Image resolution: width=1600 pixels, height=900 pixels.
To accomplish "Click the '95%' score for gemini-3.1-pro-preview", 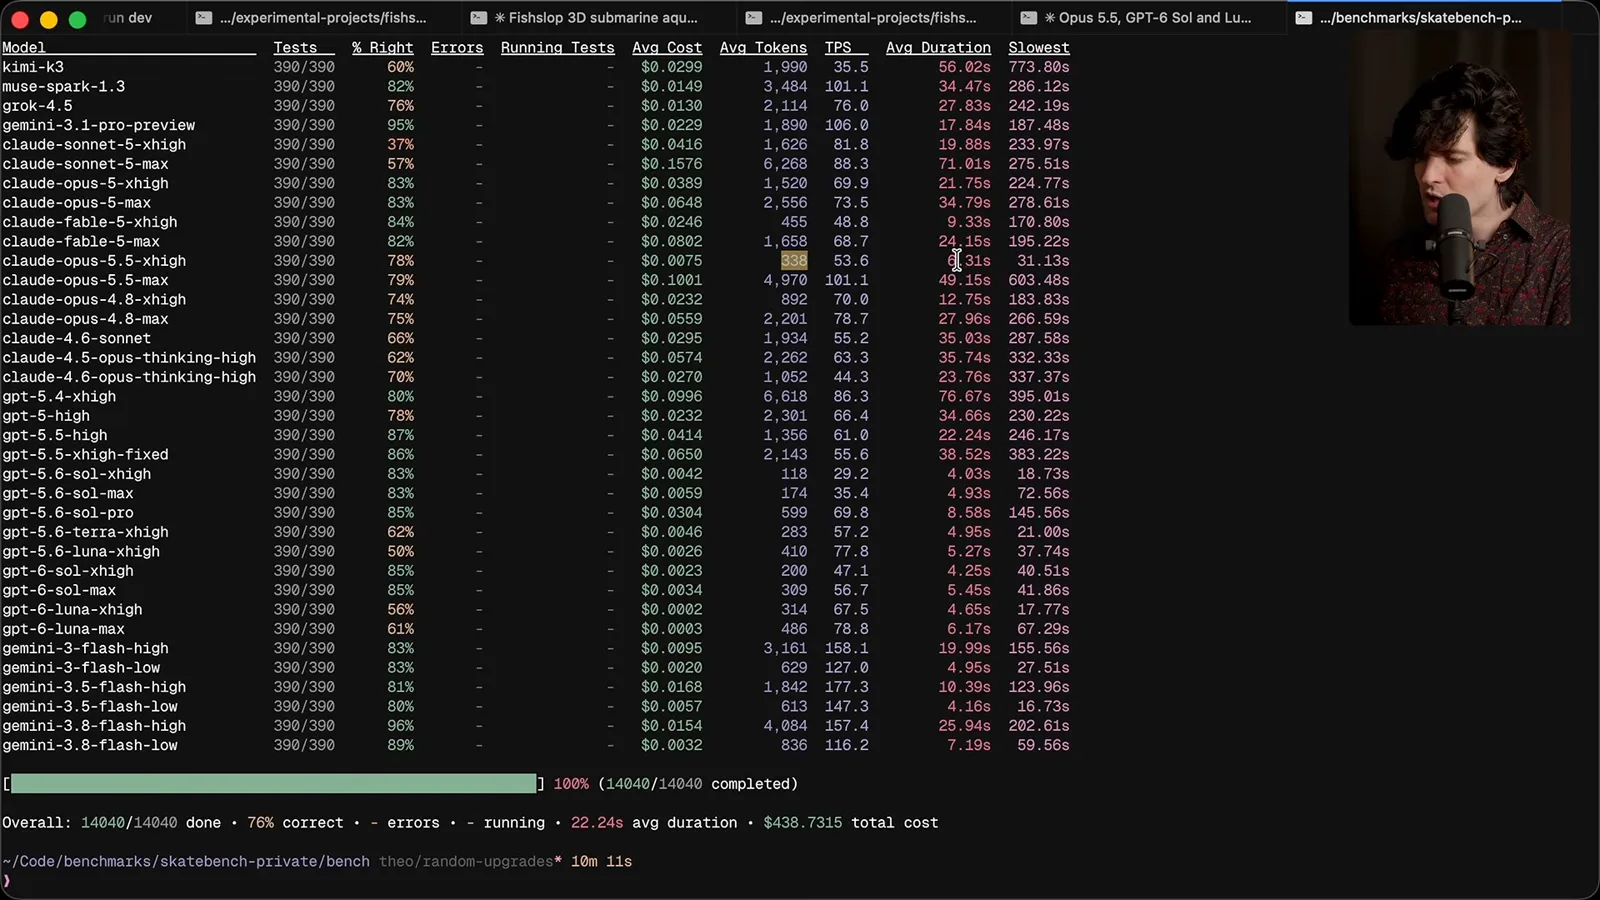I will [401, 125].
